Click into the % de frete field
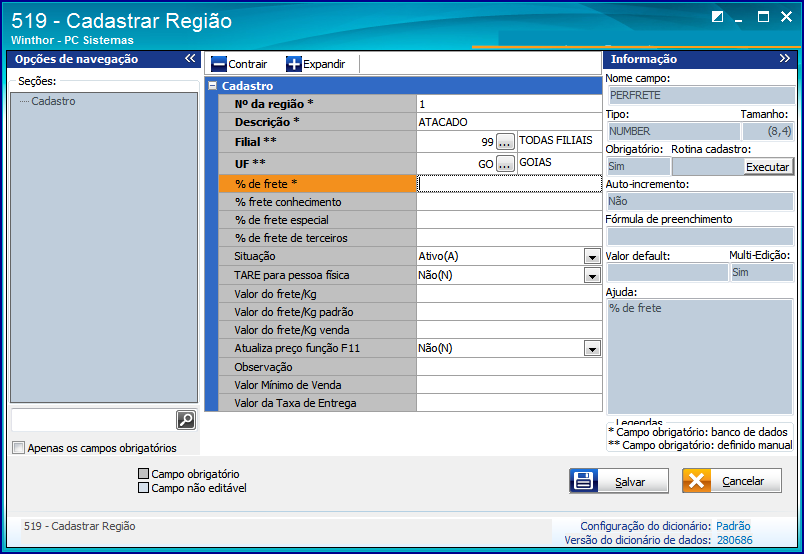804x554 pixels. pyautogui.click(x=509, y=184)
